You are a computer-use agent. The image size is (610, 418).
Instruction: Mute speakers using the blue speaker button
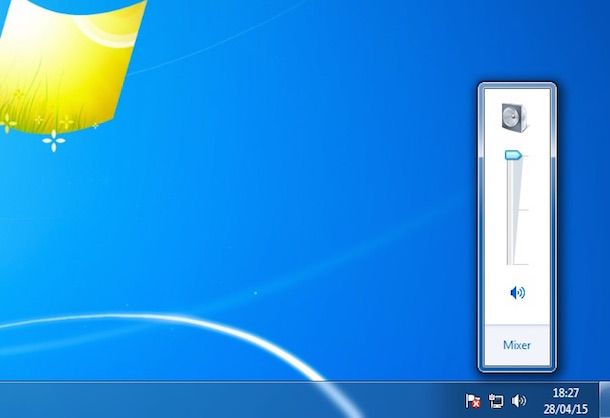tap(517, 292)
